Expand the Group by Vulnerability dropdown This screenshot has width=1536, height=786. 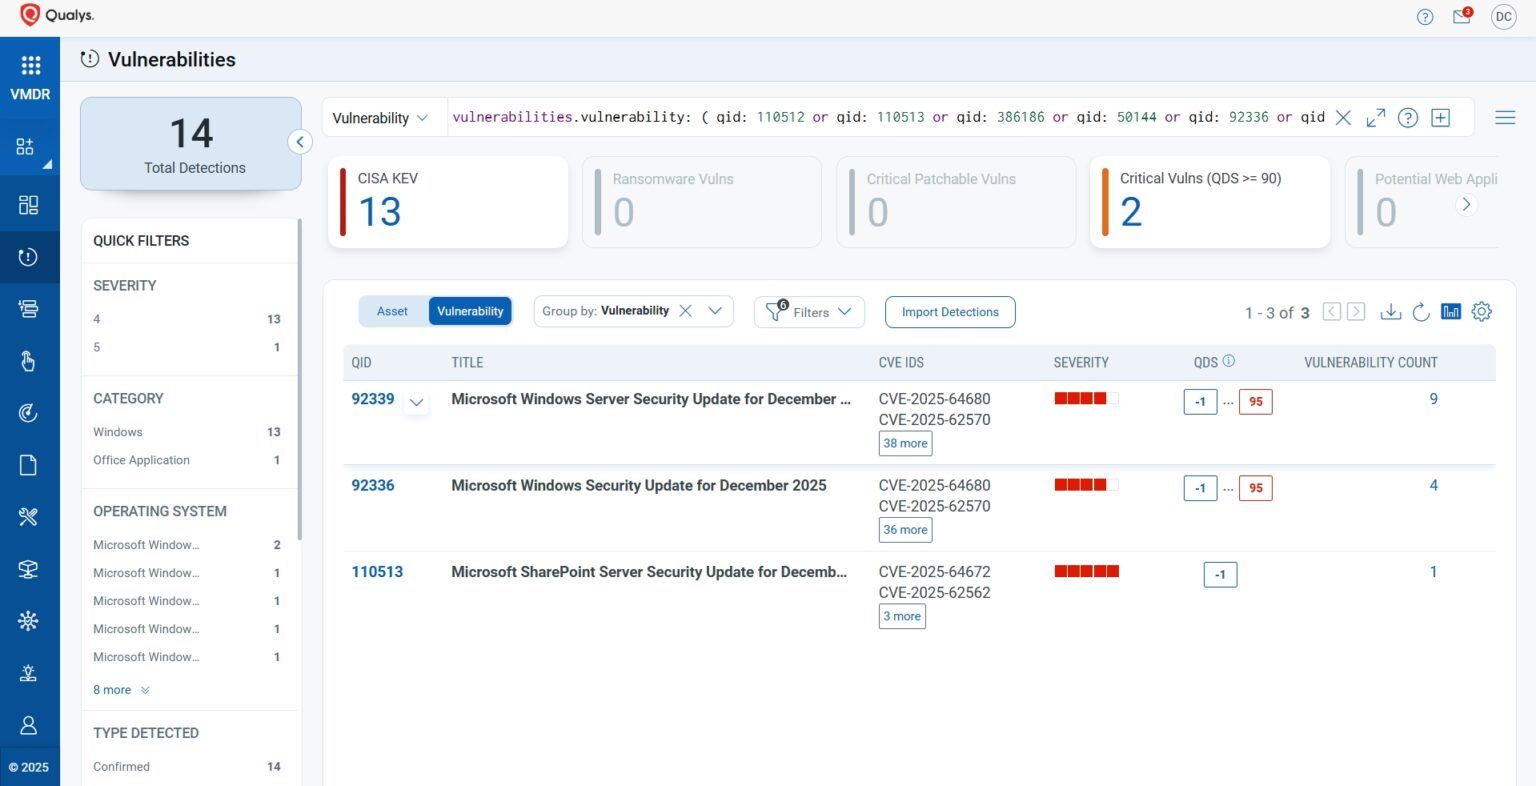click(714, 310)
